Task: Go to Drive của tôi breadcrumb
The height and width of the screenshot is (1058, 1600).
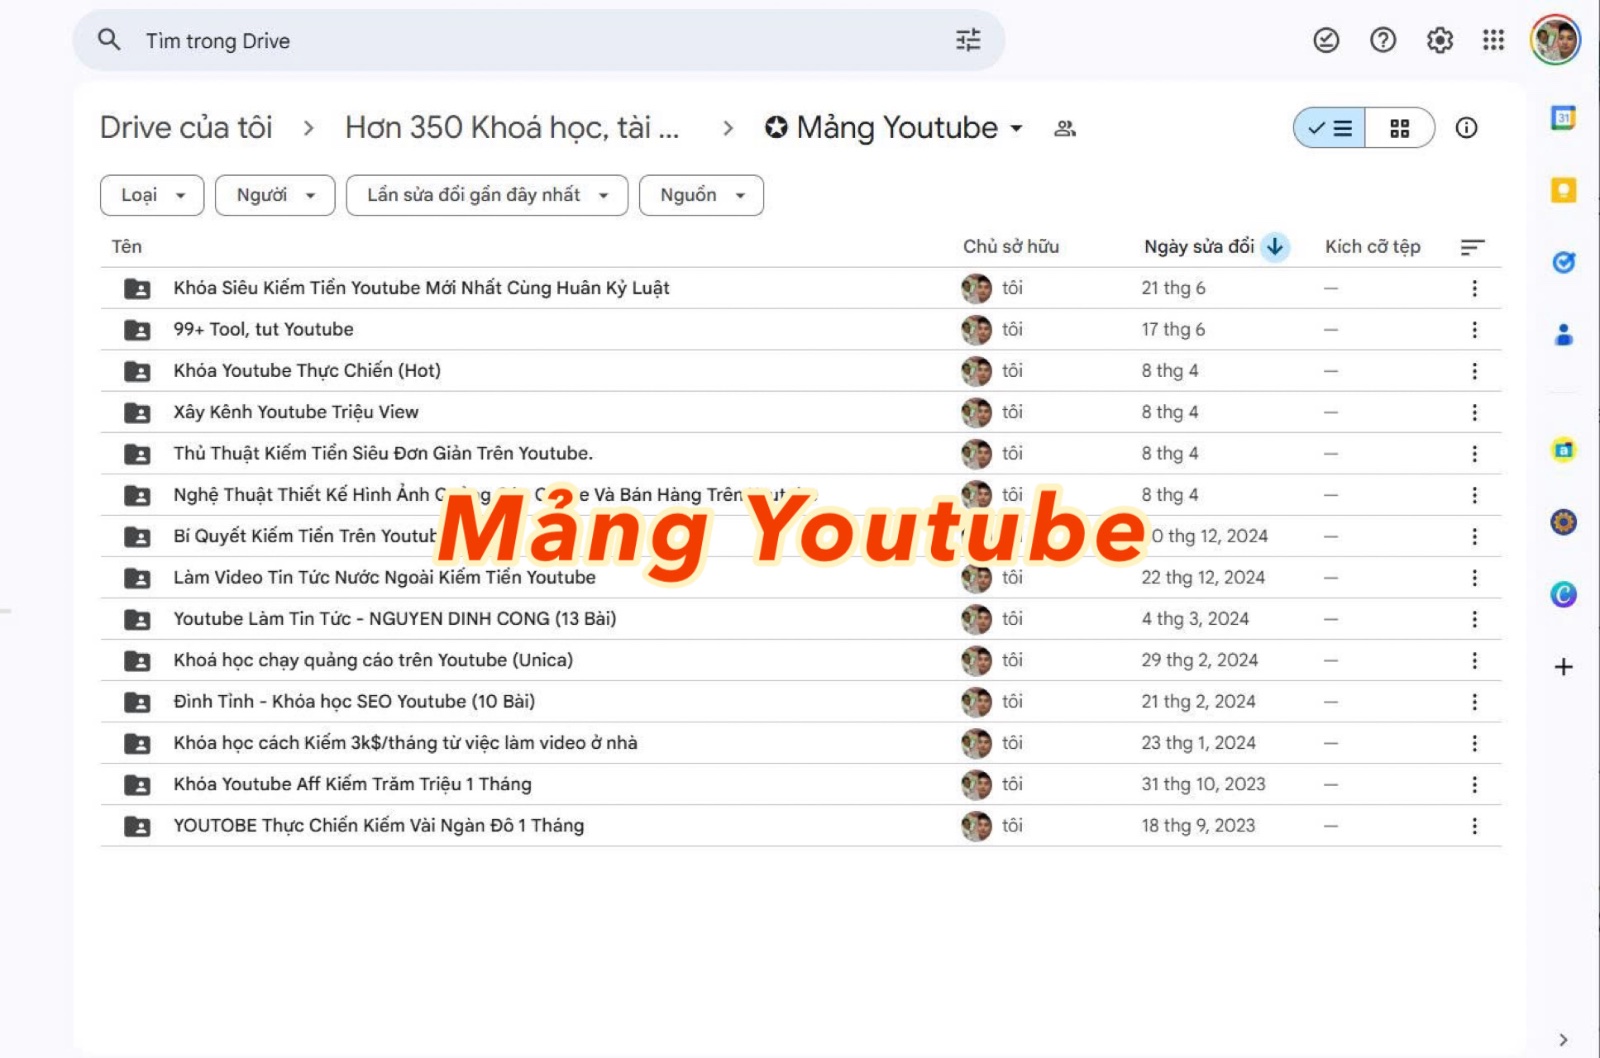Action: click(x=186, y=128)
